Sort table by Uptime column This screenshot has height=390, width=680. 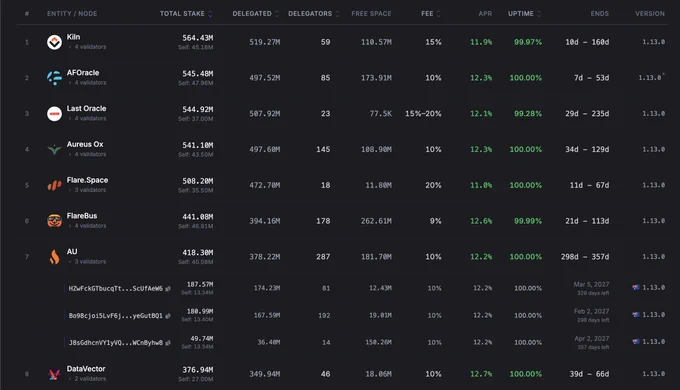(x=525, y=13)
